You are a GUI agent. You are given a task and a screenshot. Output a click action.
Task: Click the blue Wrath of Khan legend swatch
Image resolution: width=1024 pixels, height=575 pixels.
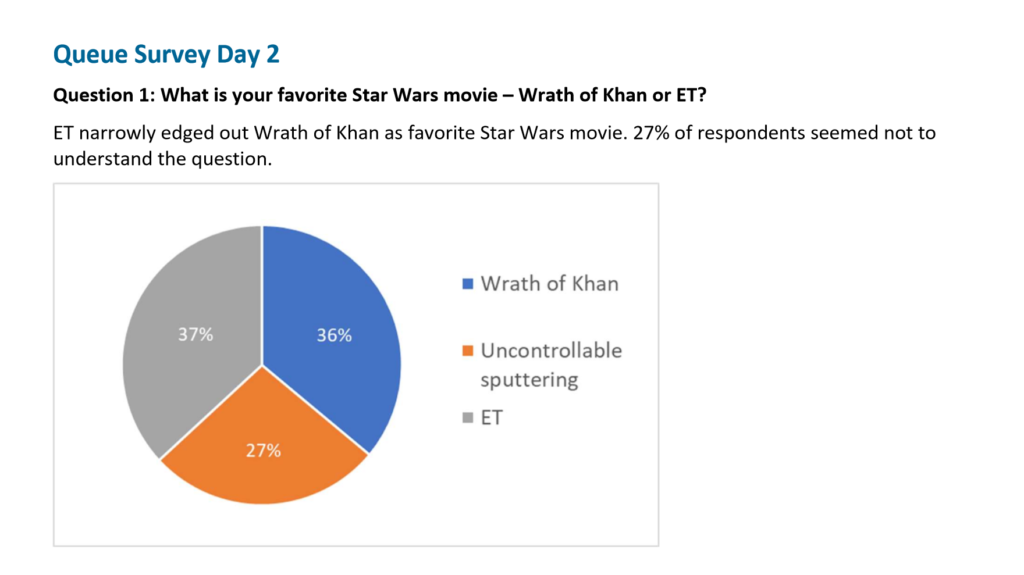click(468, 284)
